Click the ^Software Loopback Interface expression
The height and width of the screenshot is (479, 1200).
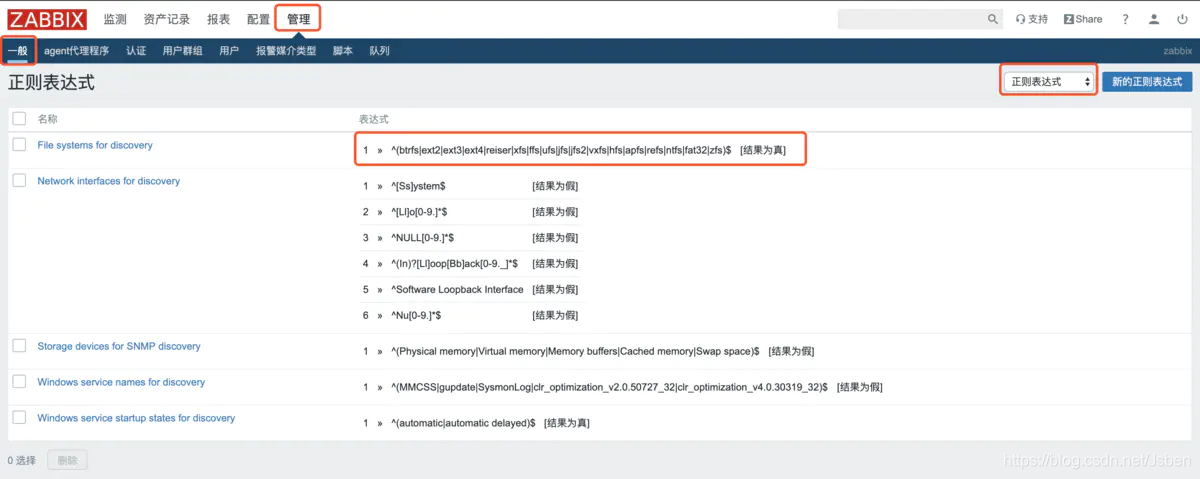pyautogui.click(x=457, y=289)
